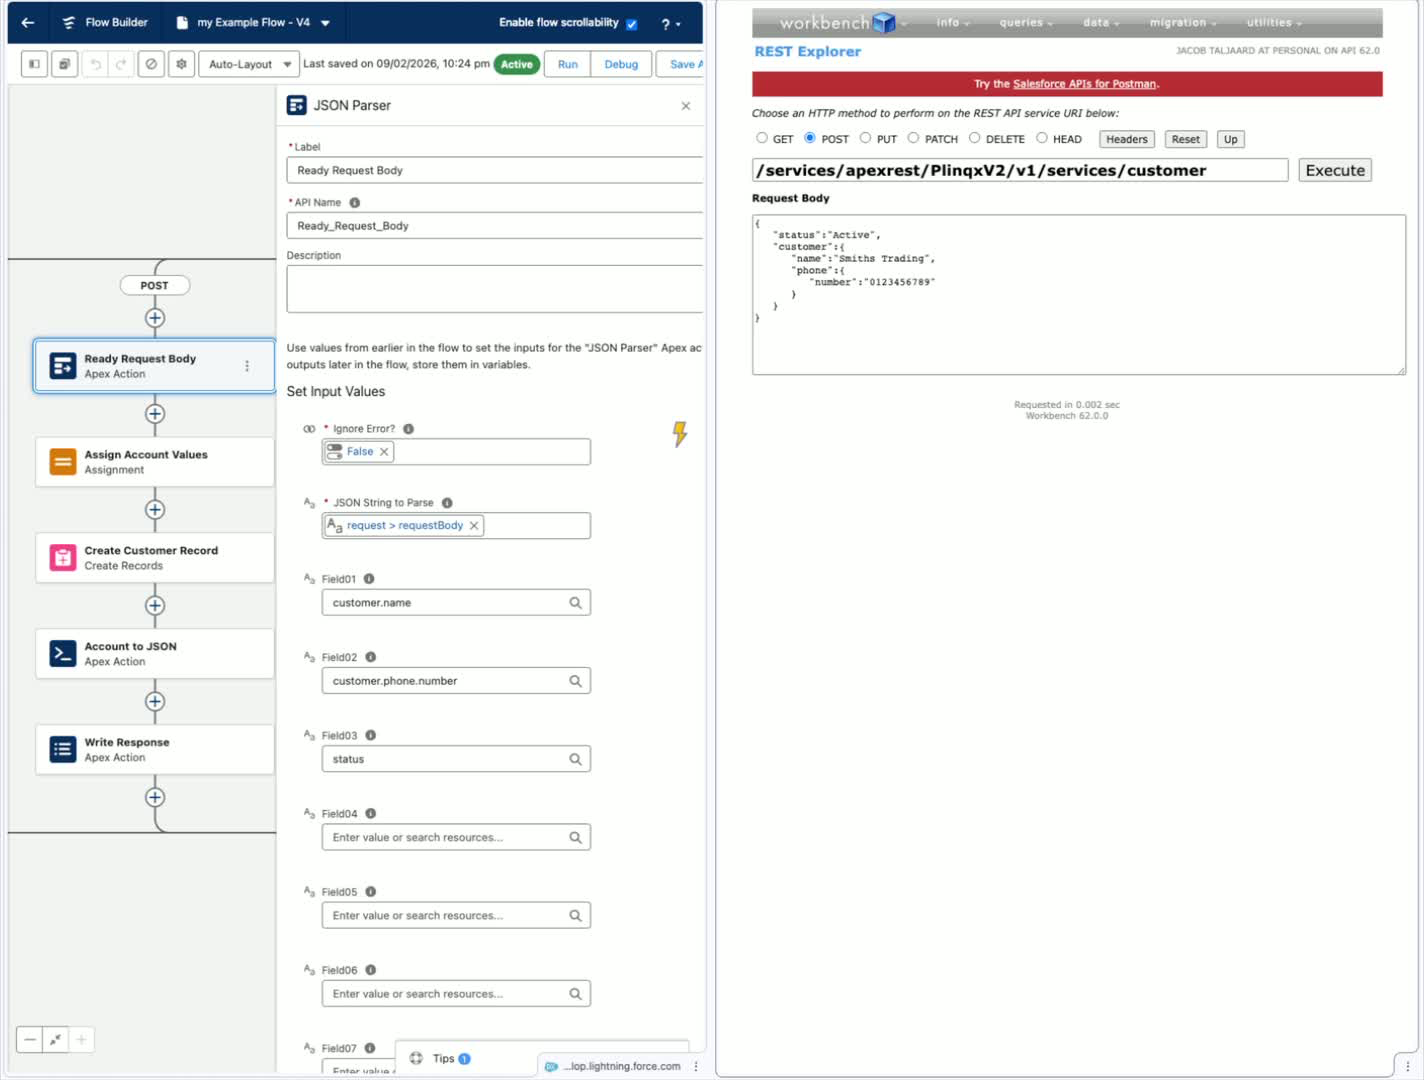
Task: Open Field04 resource picker
Action: (456, 837)
